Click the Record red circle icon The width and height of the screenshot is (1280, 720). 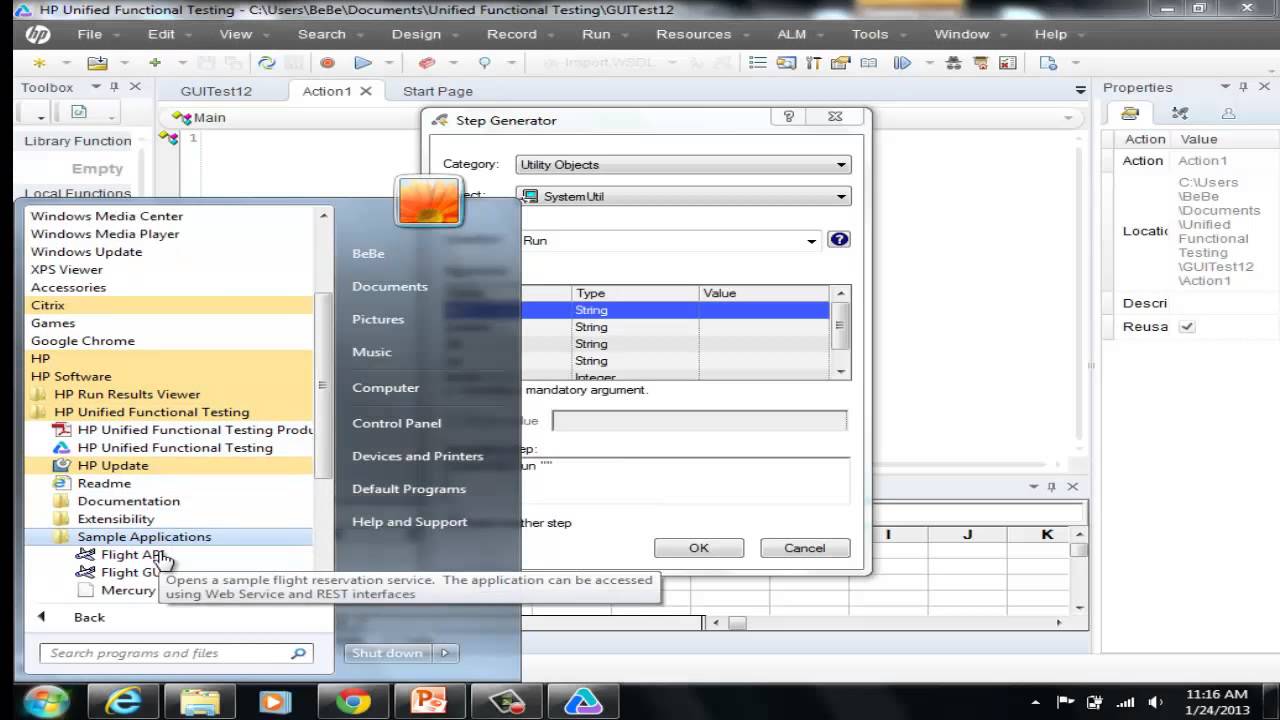point(327,62)
